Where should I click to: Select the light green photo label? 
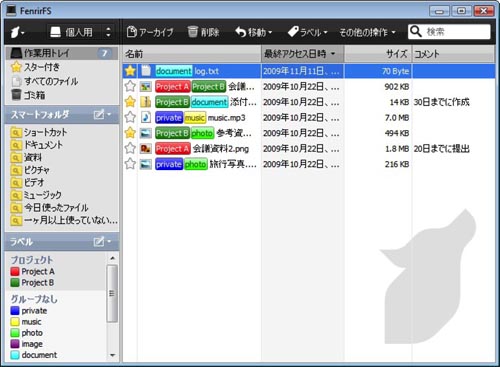point(27,333)
